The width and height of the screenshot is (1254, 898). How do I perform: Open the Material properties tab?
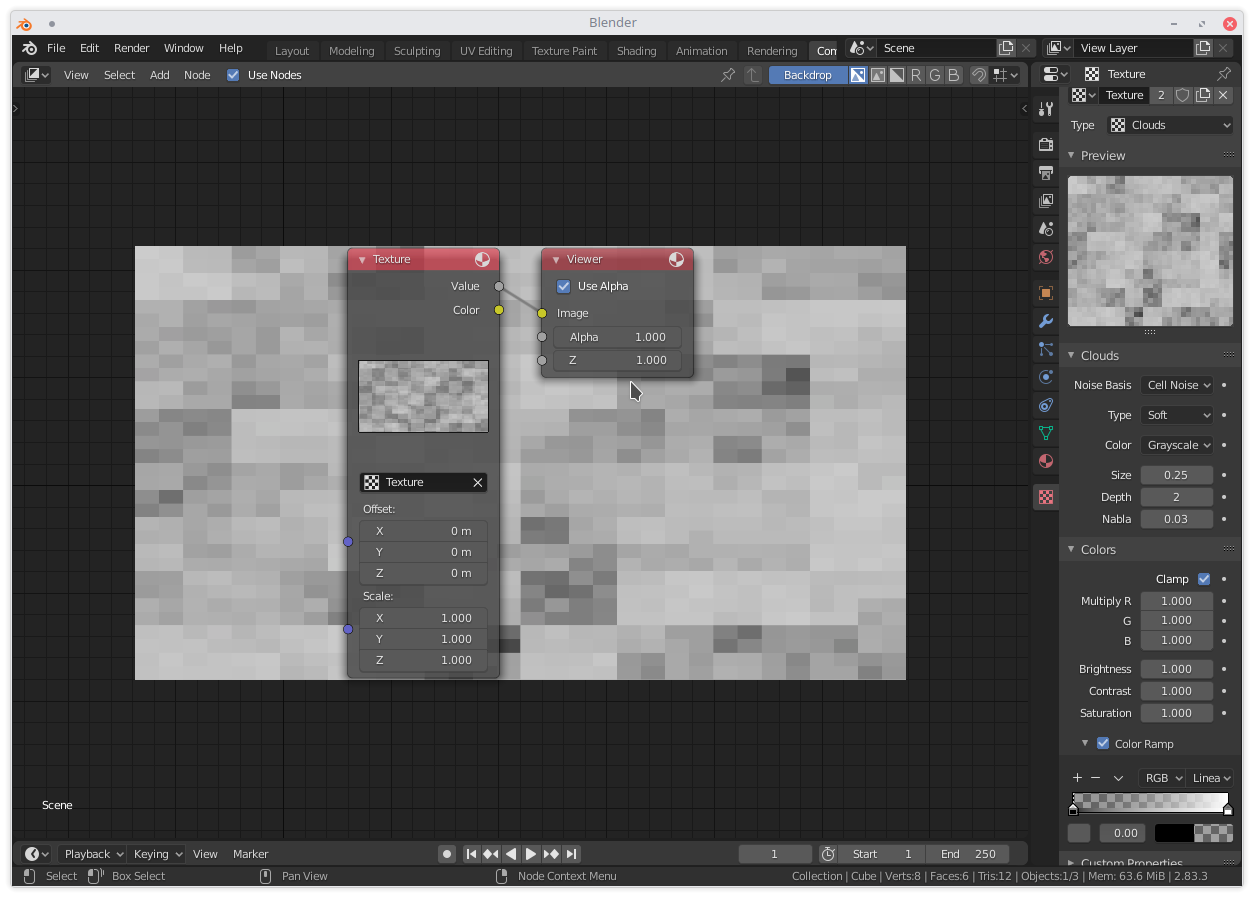(x=1046, y=461)
